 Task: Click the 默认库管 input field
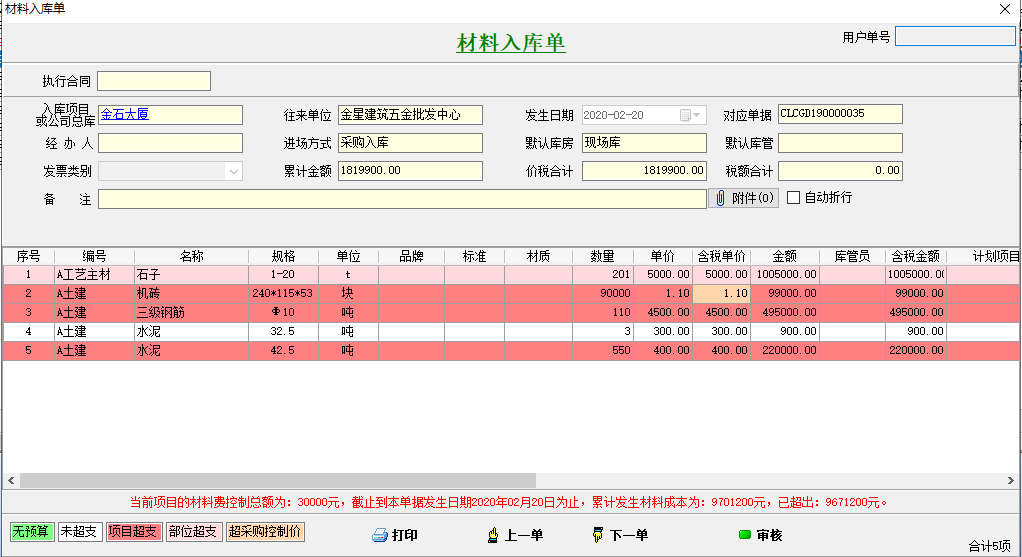[x=840, y=143]
